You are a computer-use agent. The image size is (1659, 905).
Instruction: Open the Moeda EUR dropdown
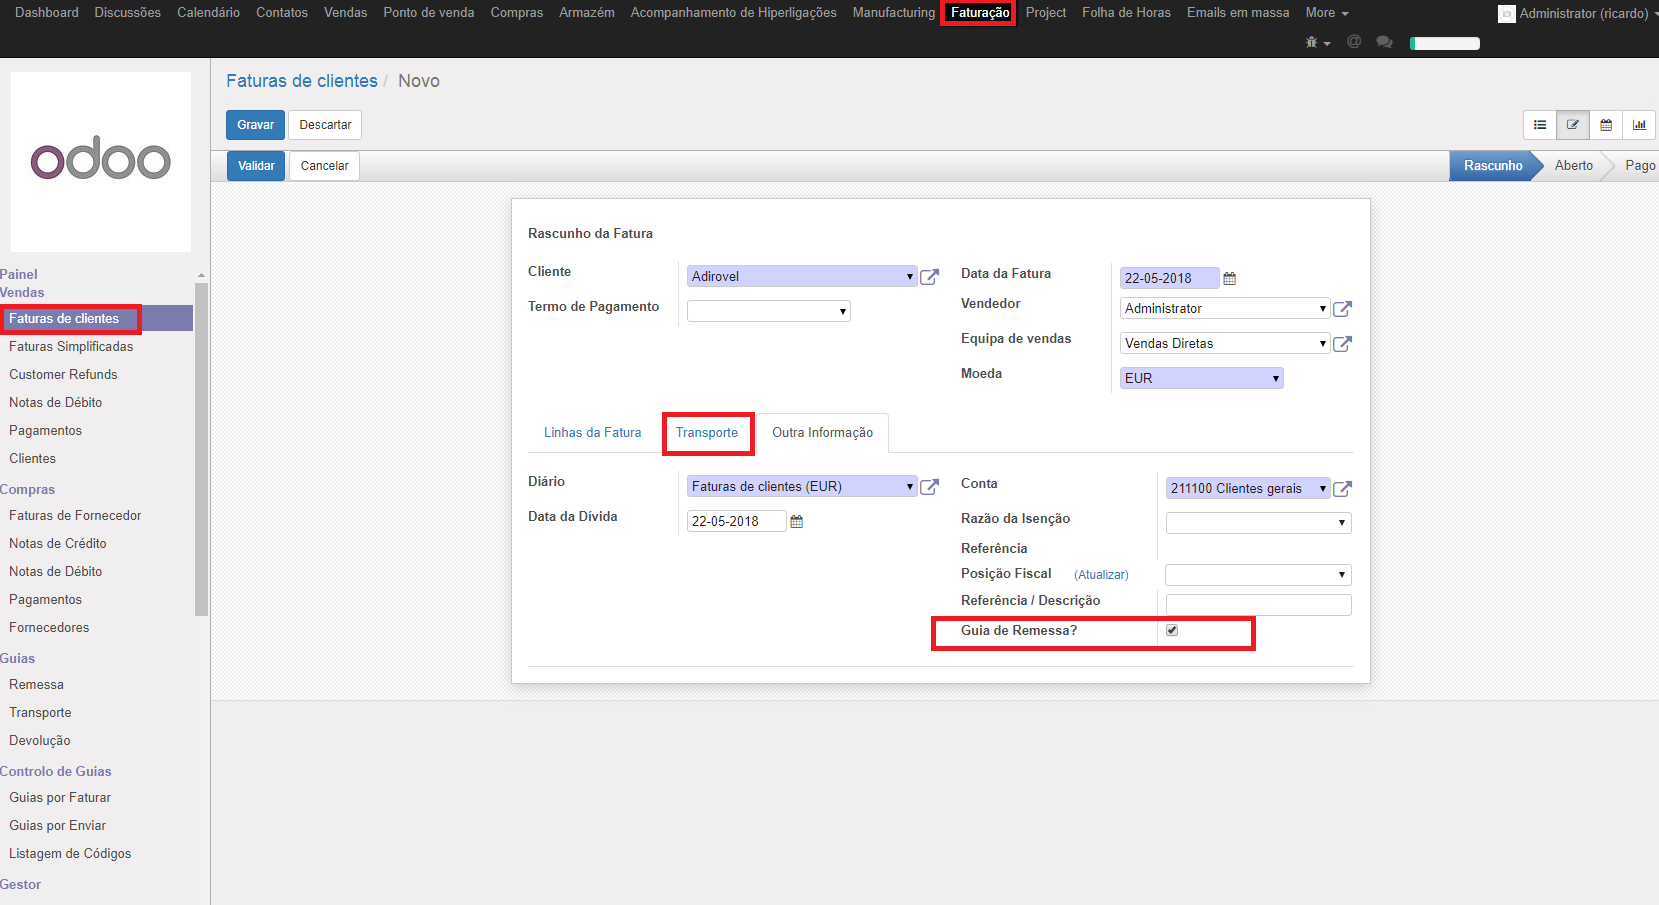(1201, 378)
